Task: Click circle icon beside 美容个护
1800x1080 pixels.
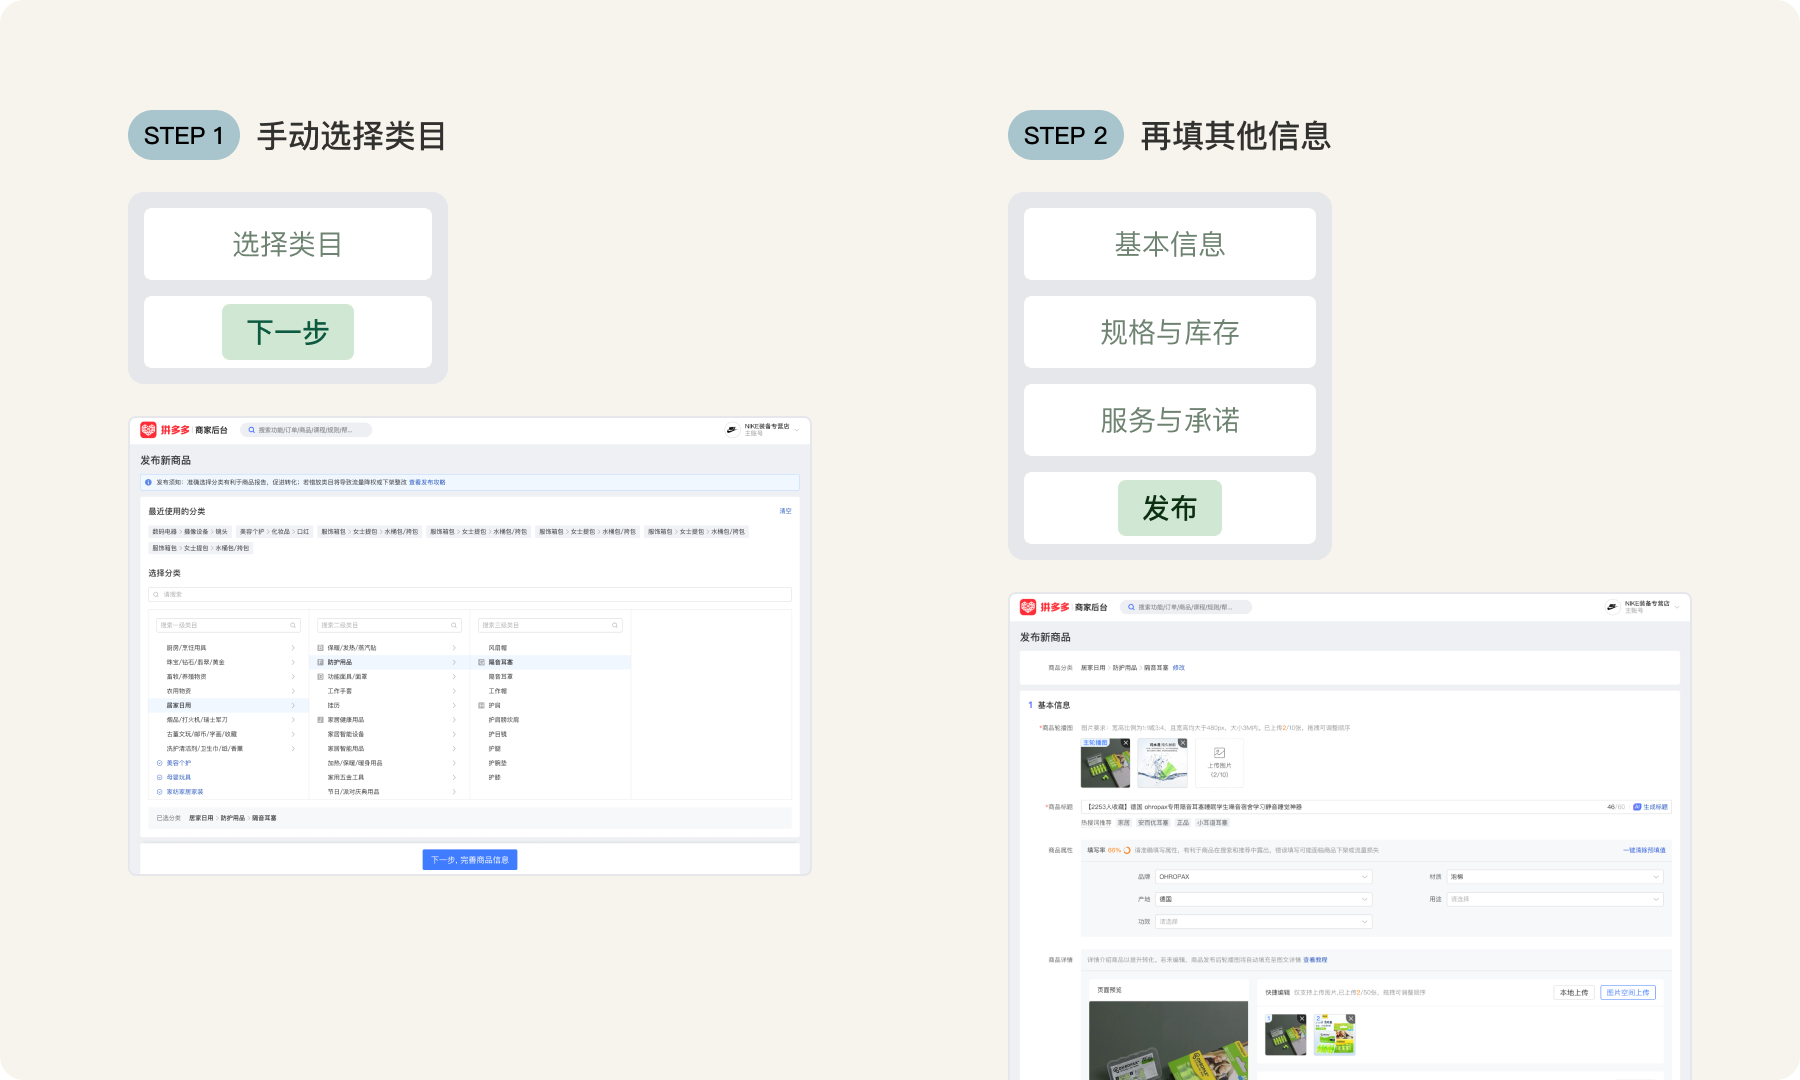Action: click(160, 763)
